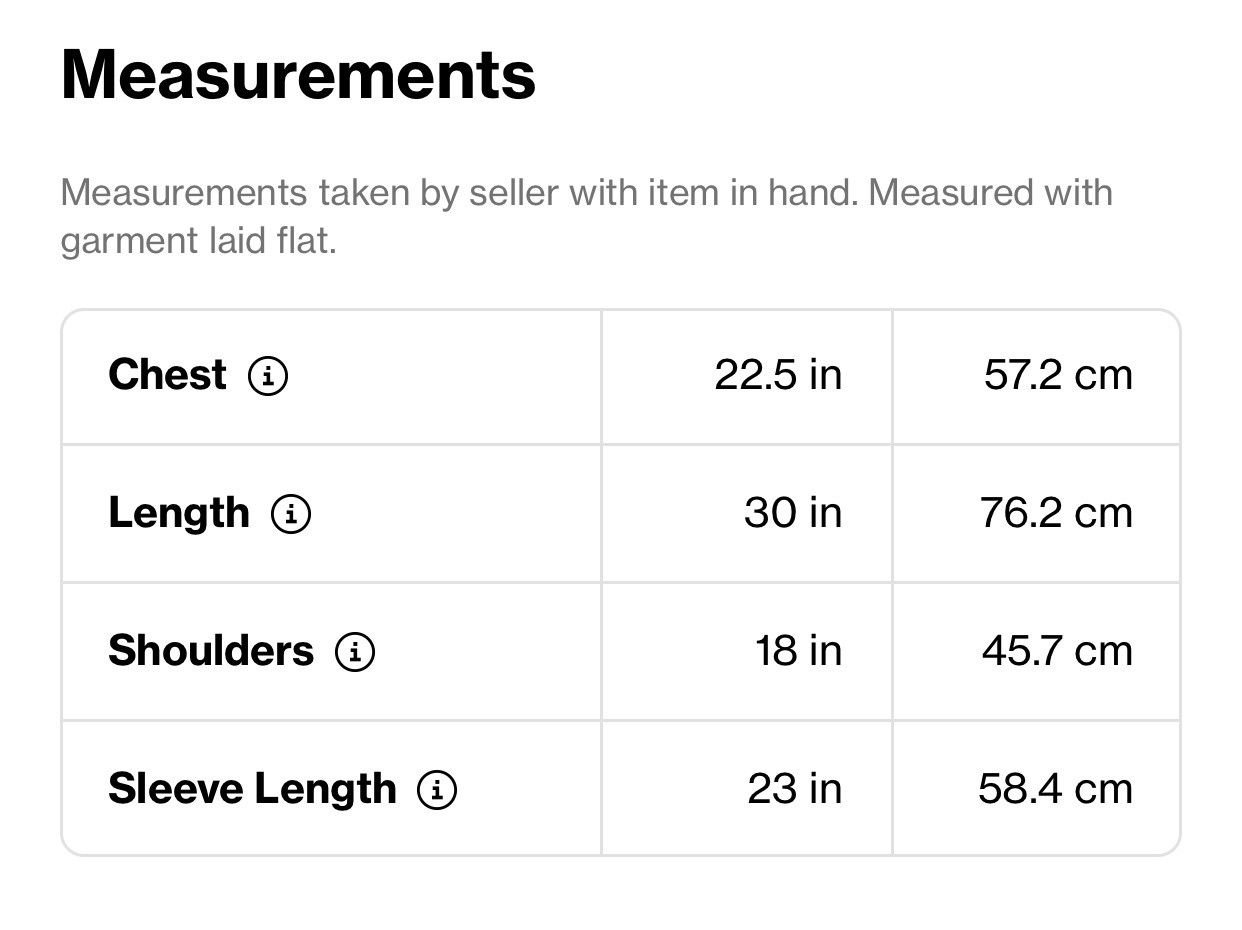Open the Shoulders measurement info icon

tap(355, 653)
